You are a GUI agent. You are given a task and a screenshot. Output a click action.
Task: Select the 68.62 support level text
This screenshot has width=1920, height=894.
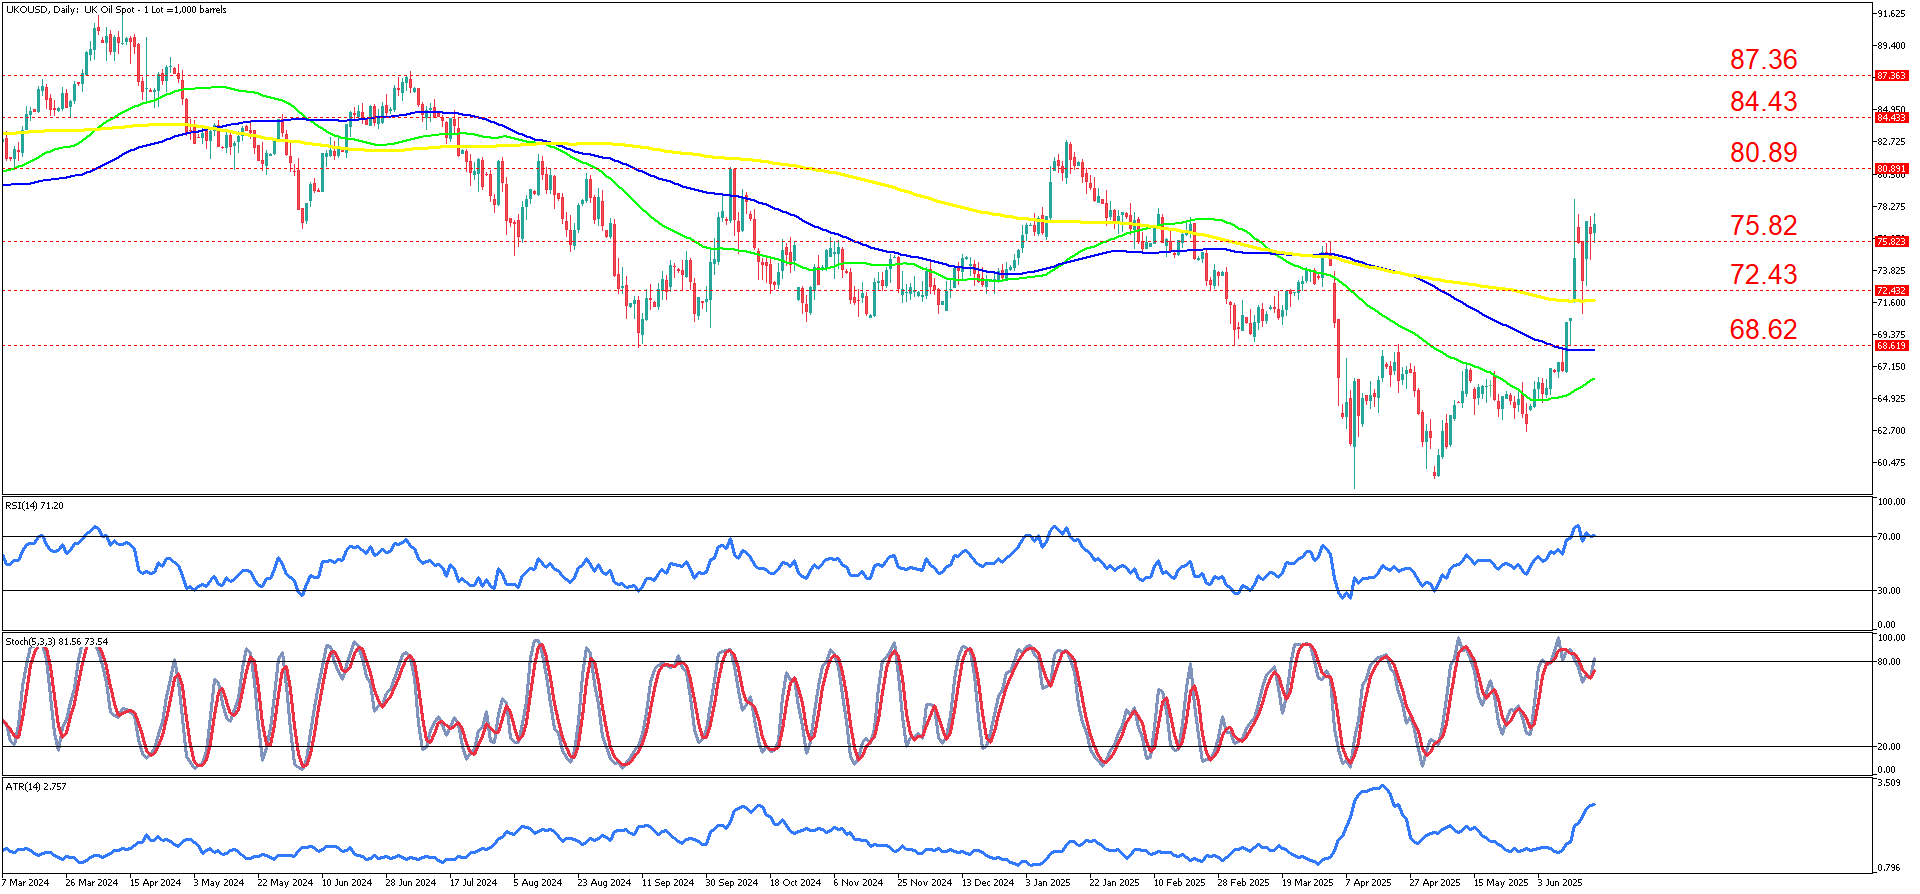(1763, 330)
